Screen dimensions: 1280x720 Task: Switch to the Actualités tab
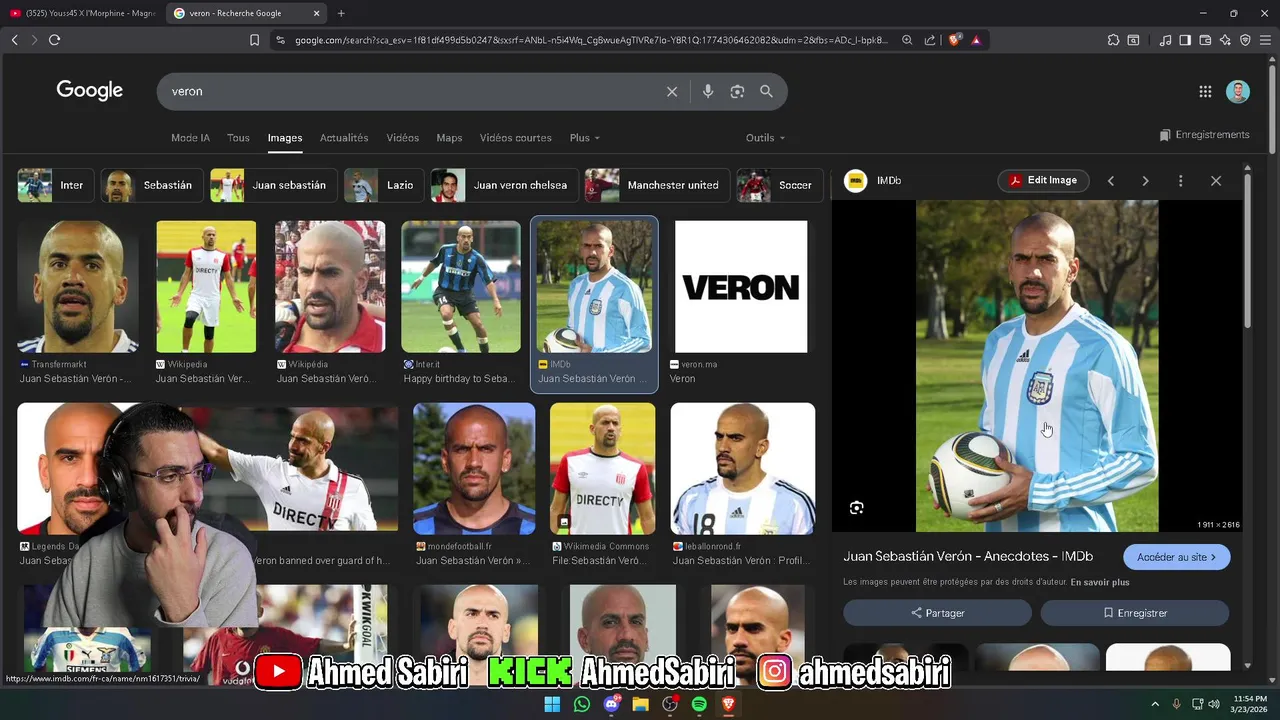(x=344, y=138)
